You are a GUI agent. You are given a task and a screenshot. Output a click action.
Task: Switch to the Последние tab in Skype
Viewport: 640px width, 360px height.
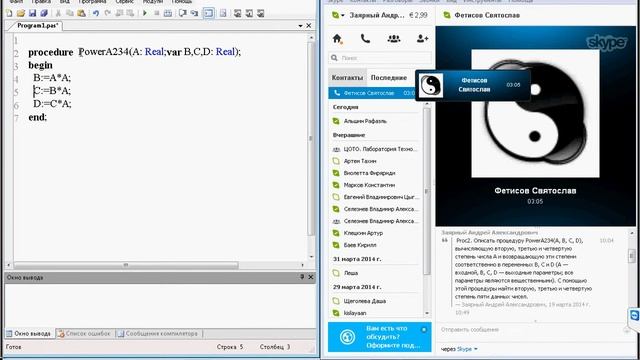click(x=389, y=78)
